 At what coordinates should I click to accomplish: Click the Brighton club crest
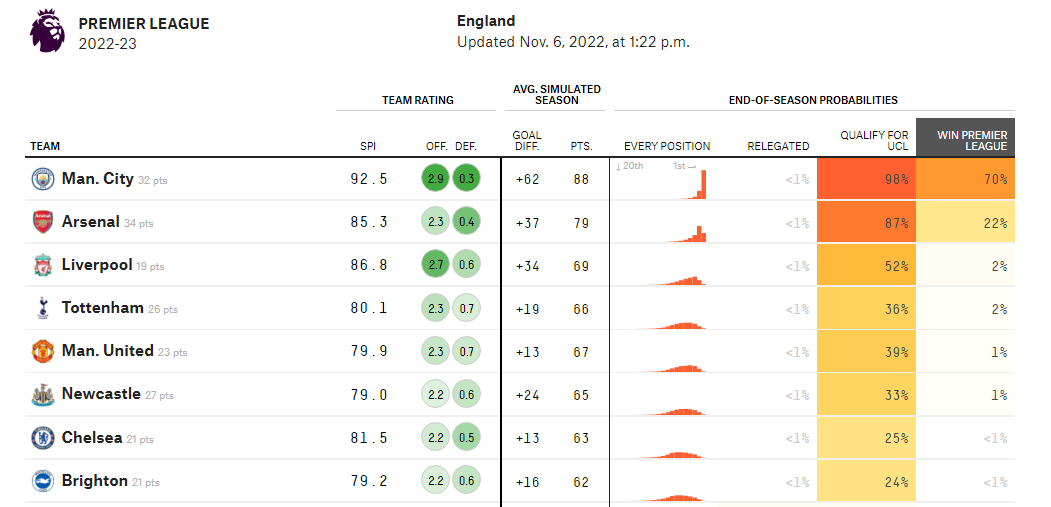point(43,481)
